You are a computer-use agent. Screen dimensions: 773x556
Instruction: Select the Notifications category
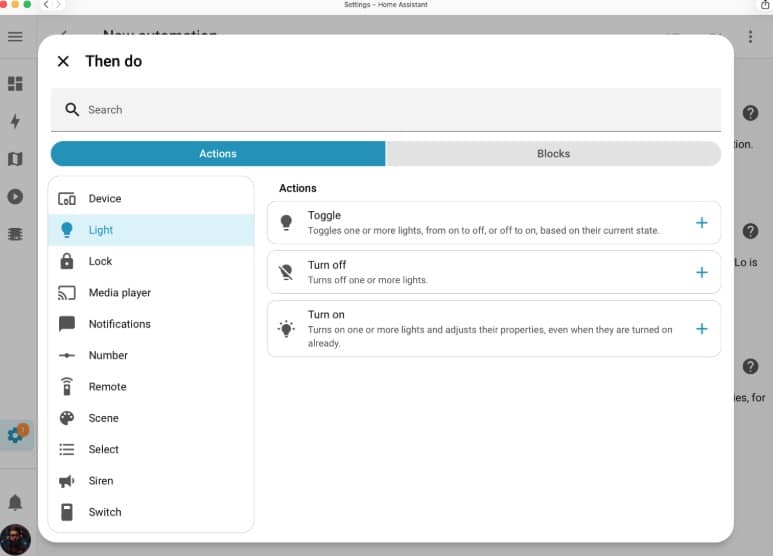pyautogui.click(x=119, y=324)
